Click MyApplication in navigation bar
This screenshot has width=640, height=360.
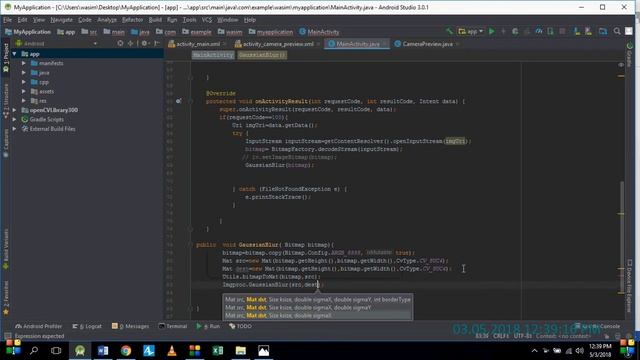point(28,32)
